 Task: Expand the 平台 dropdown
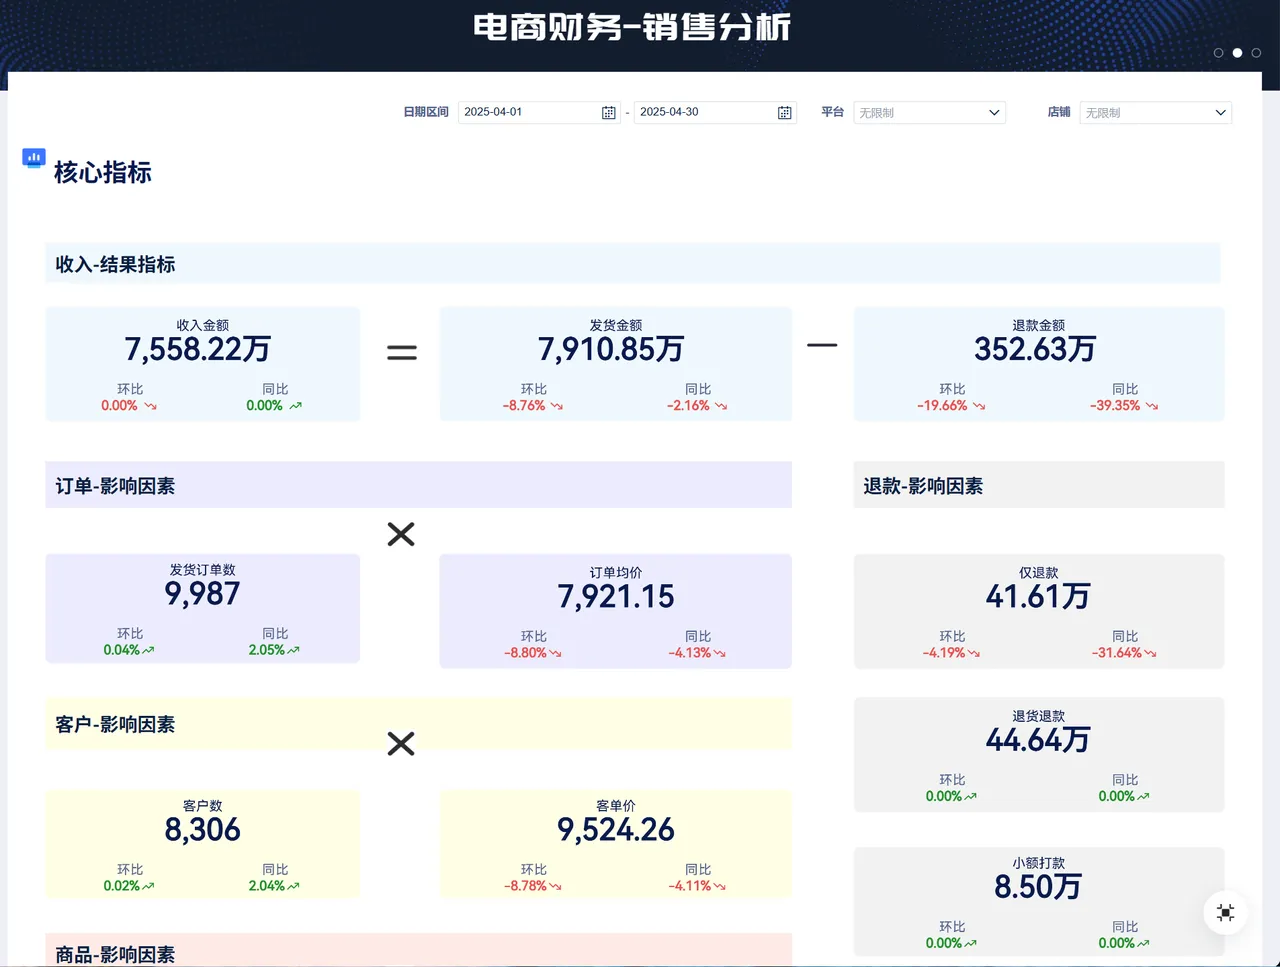(929, 113)
